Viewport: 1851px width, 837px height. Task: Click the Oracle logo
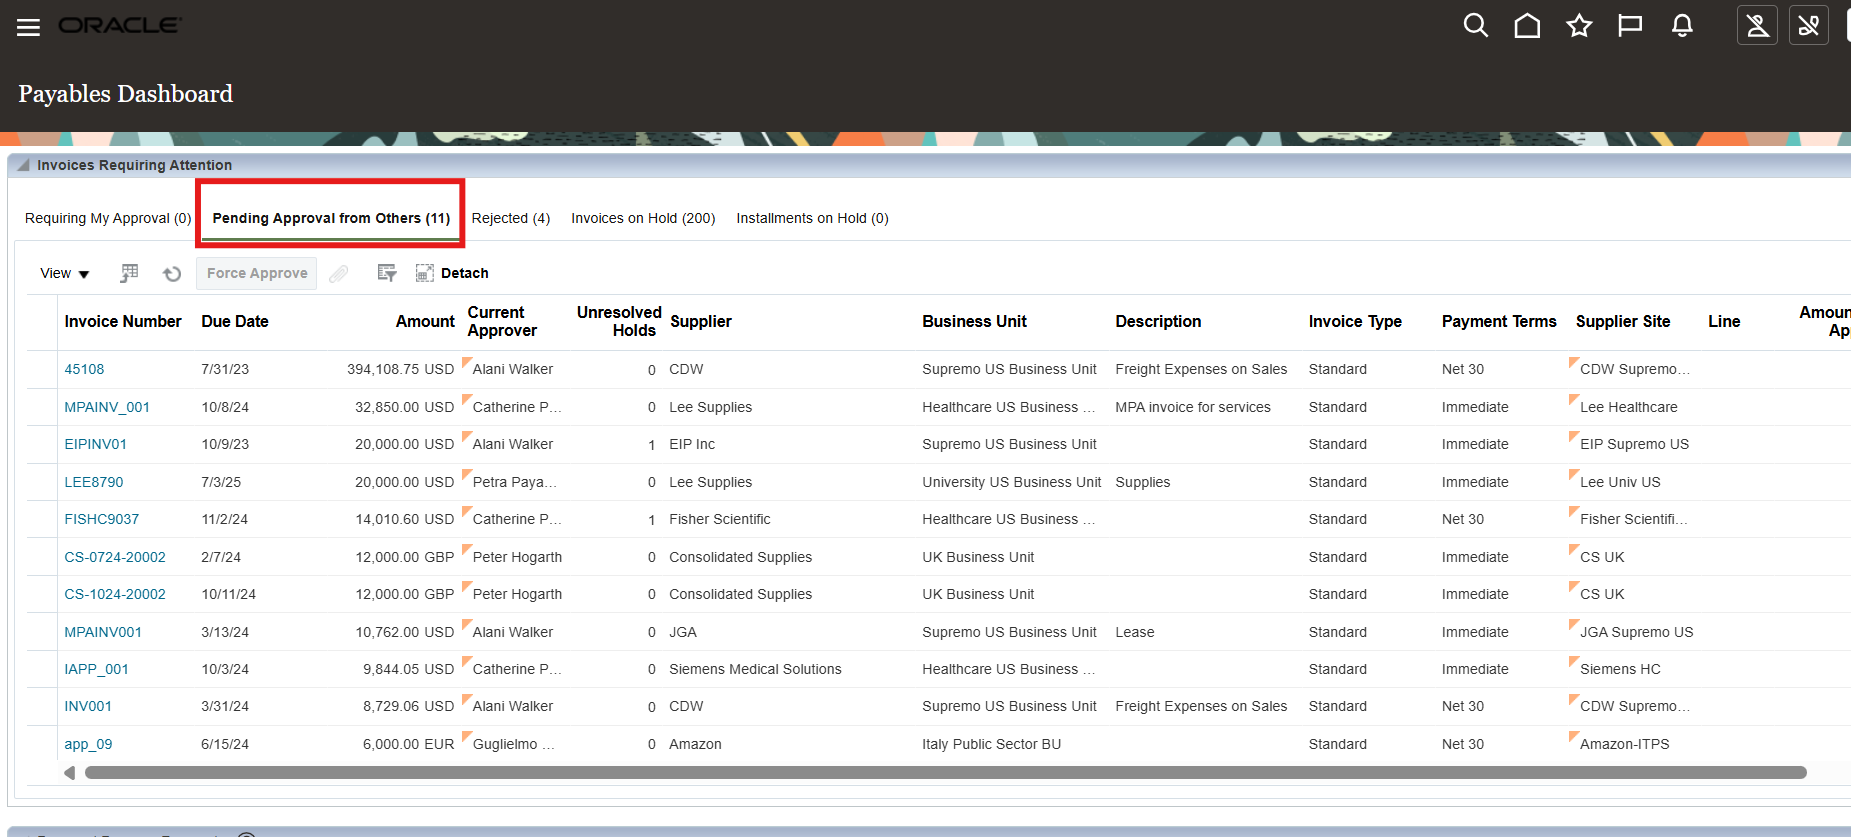tap(119, 26)
